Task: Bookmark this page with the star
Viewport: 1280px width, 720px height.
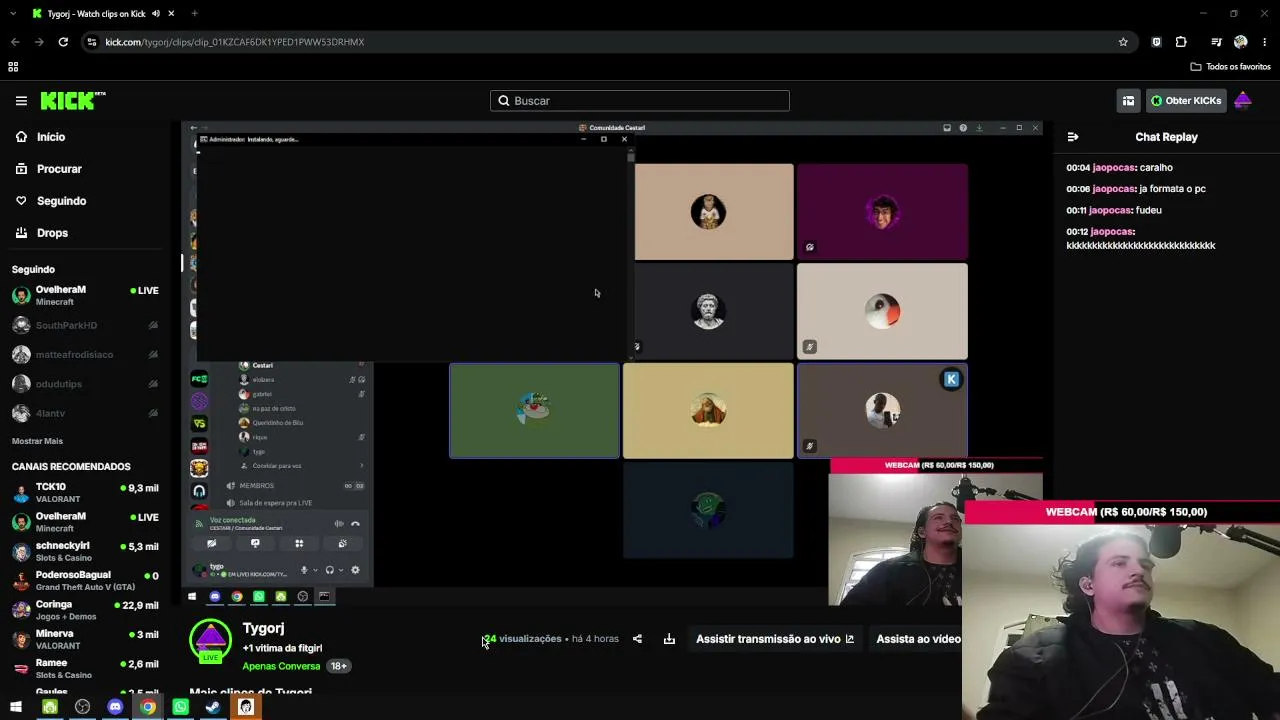Action: point(1123,42)
